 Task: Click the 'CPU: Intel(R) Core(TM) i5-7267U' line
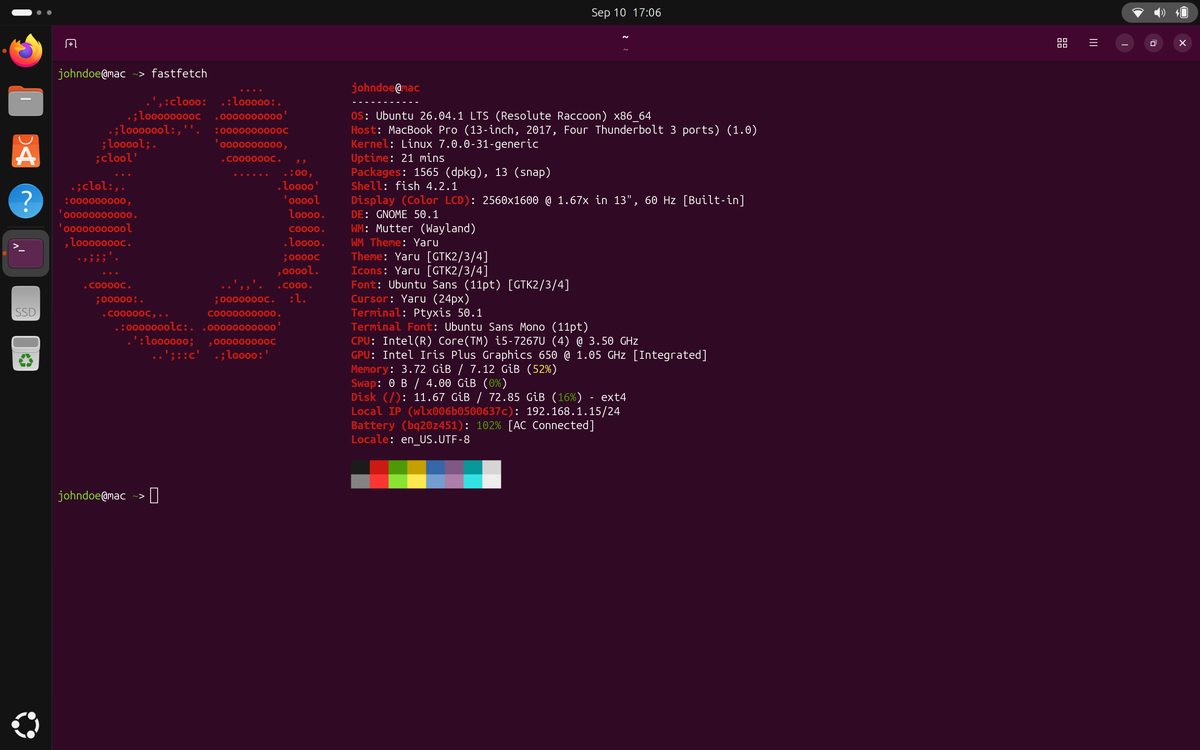tap(495, 341)
